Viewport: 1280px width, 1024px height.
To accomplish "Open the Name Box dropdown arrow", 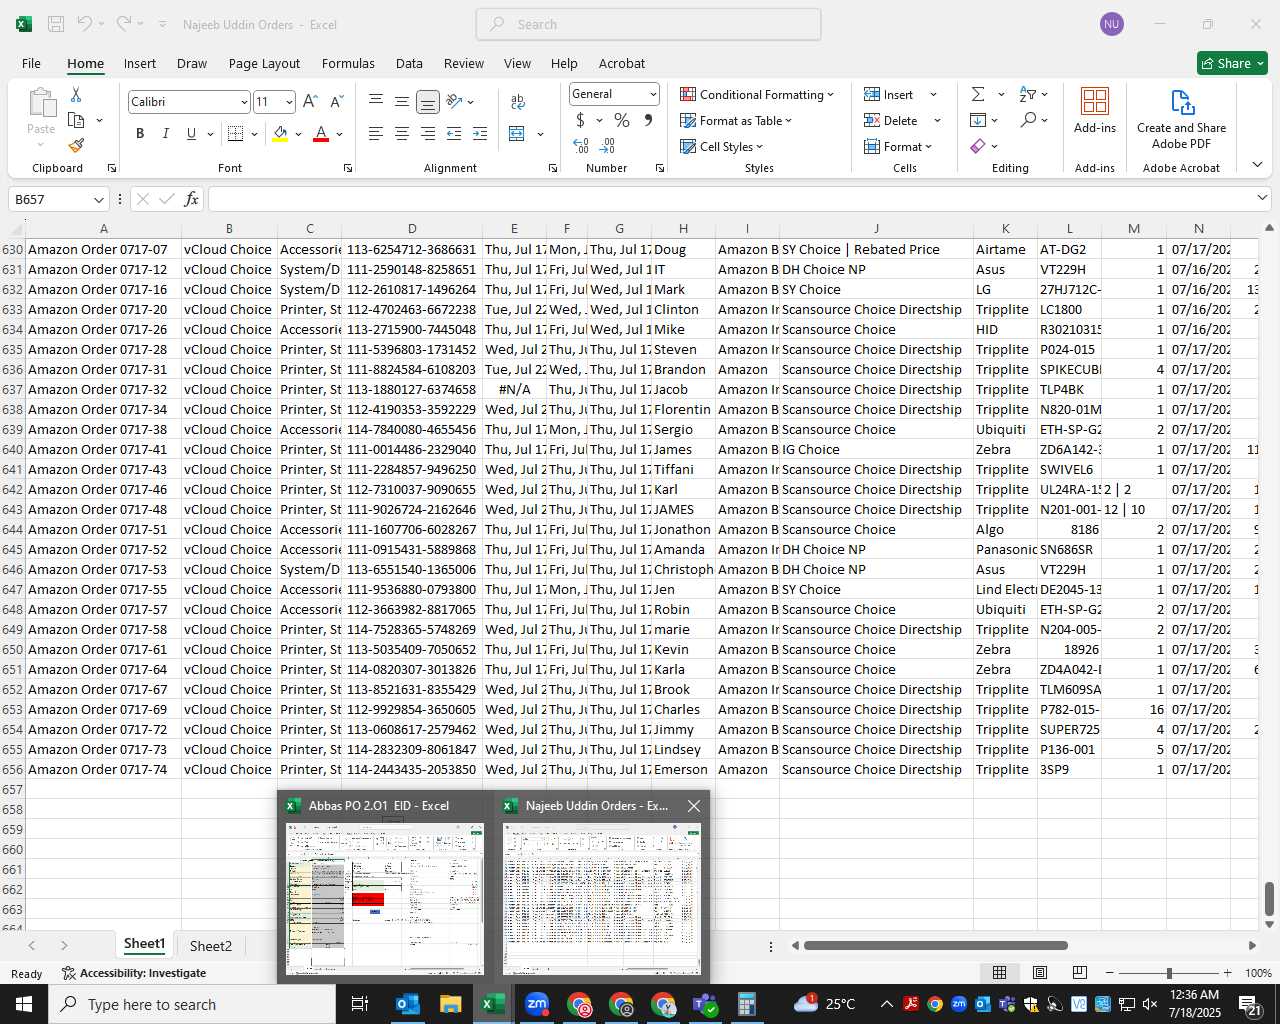I will coord(98,199).
